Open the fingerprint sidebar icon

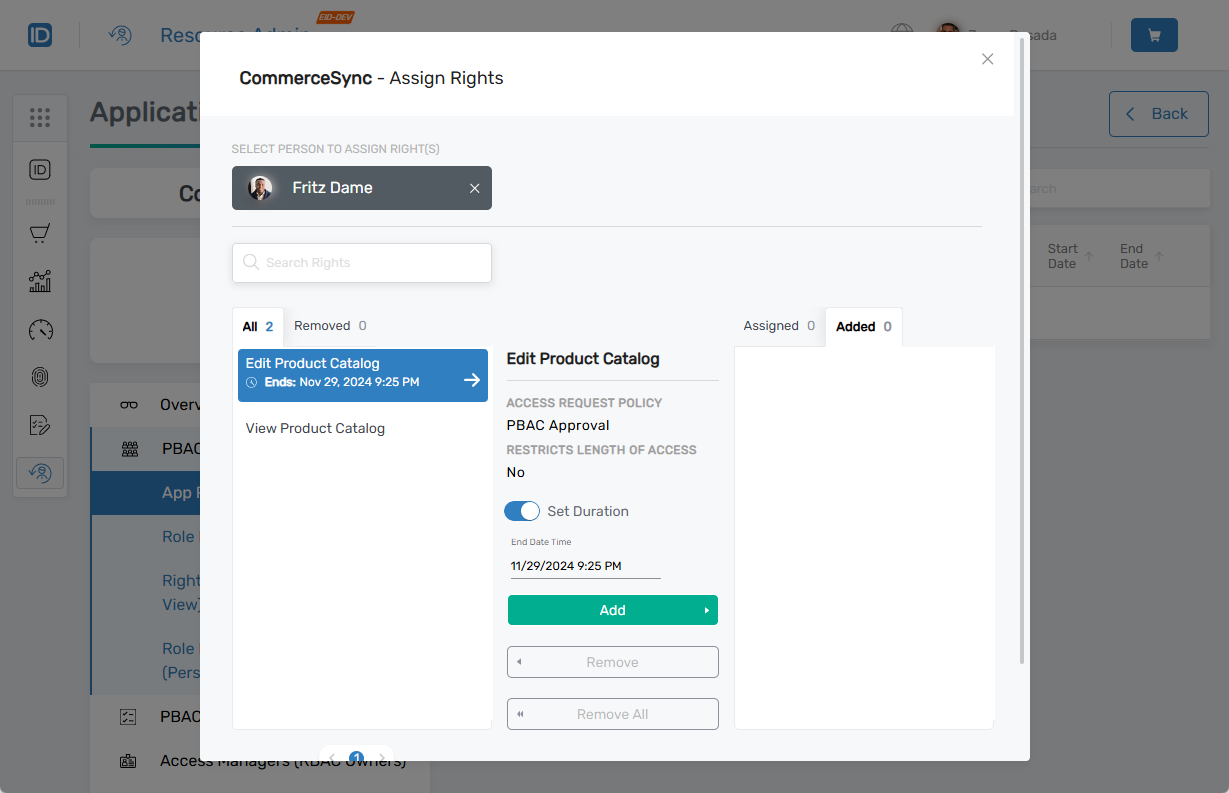(x=40, y=377)
